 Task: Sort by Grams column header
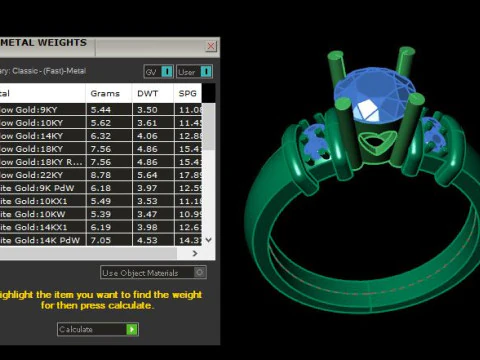pos(109,93)
